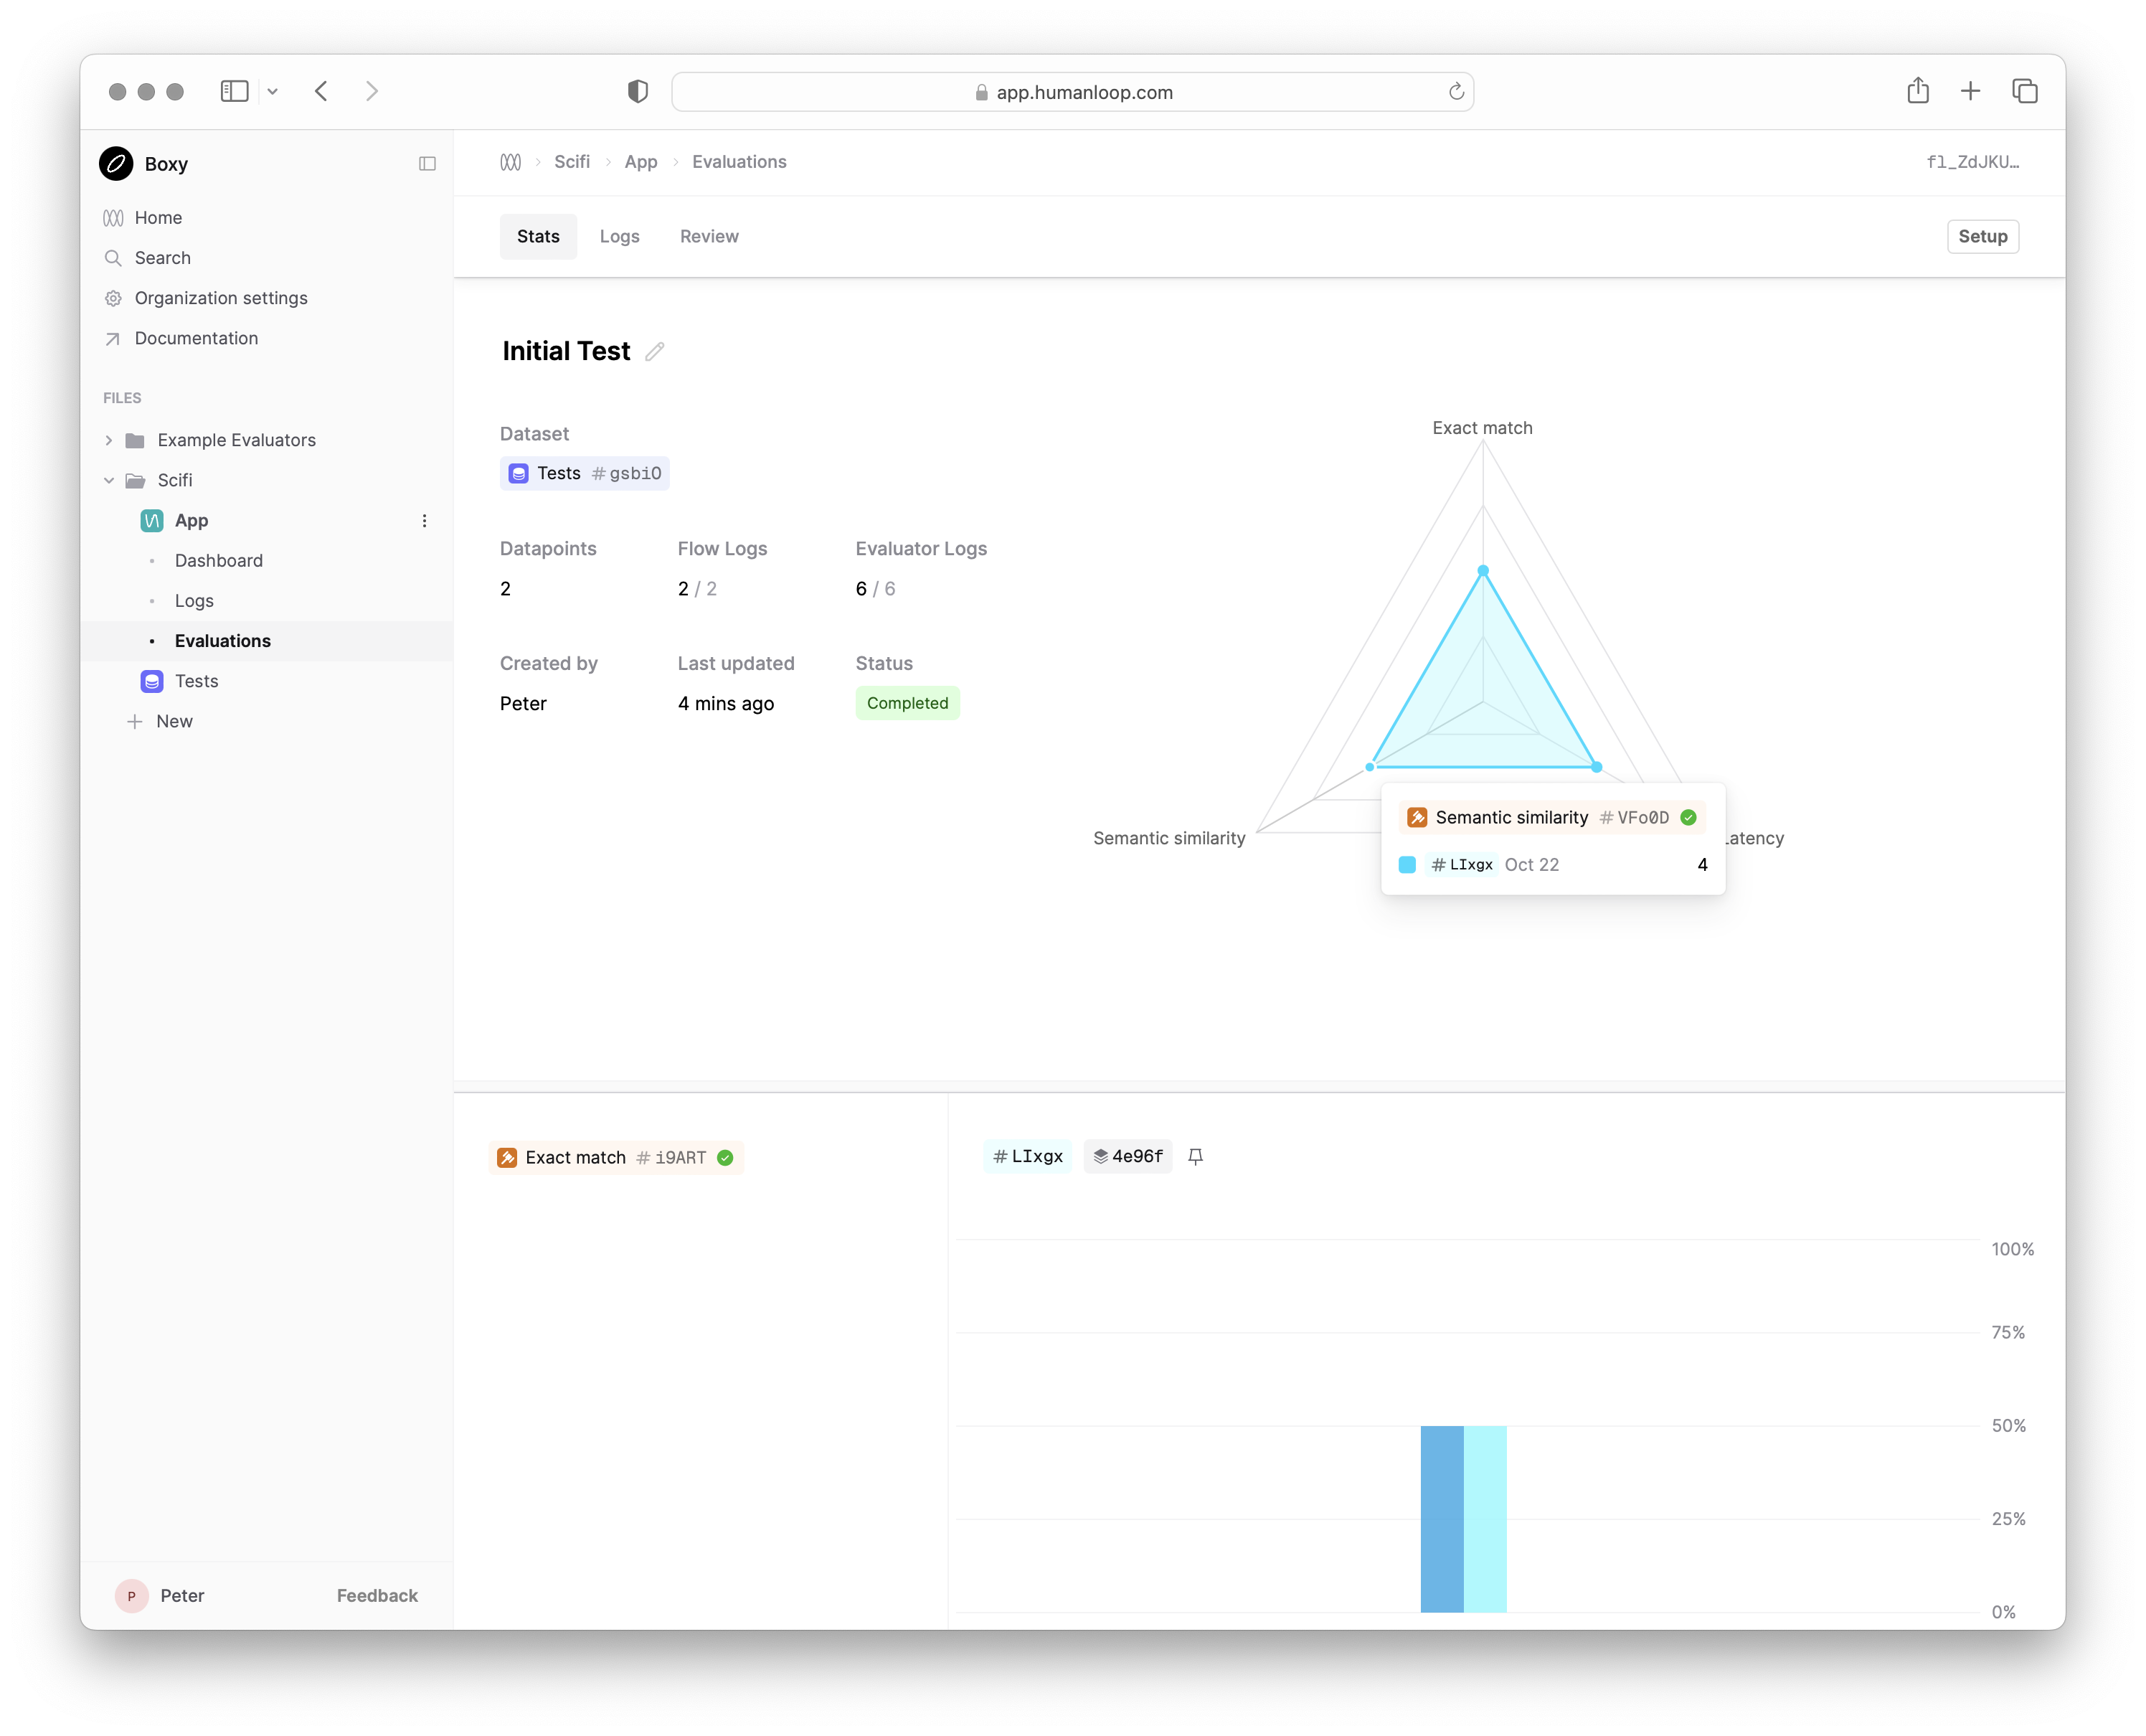Go forward in browser history
The width and height of the screenshot is (2146, 1736).
click(x=372, y=91)
